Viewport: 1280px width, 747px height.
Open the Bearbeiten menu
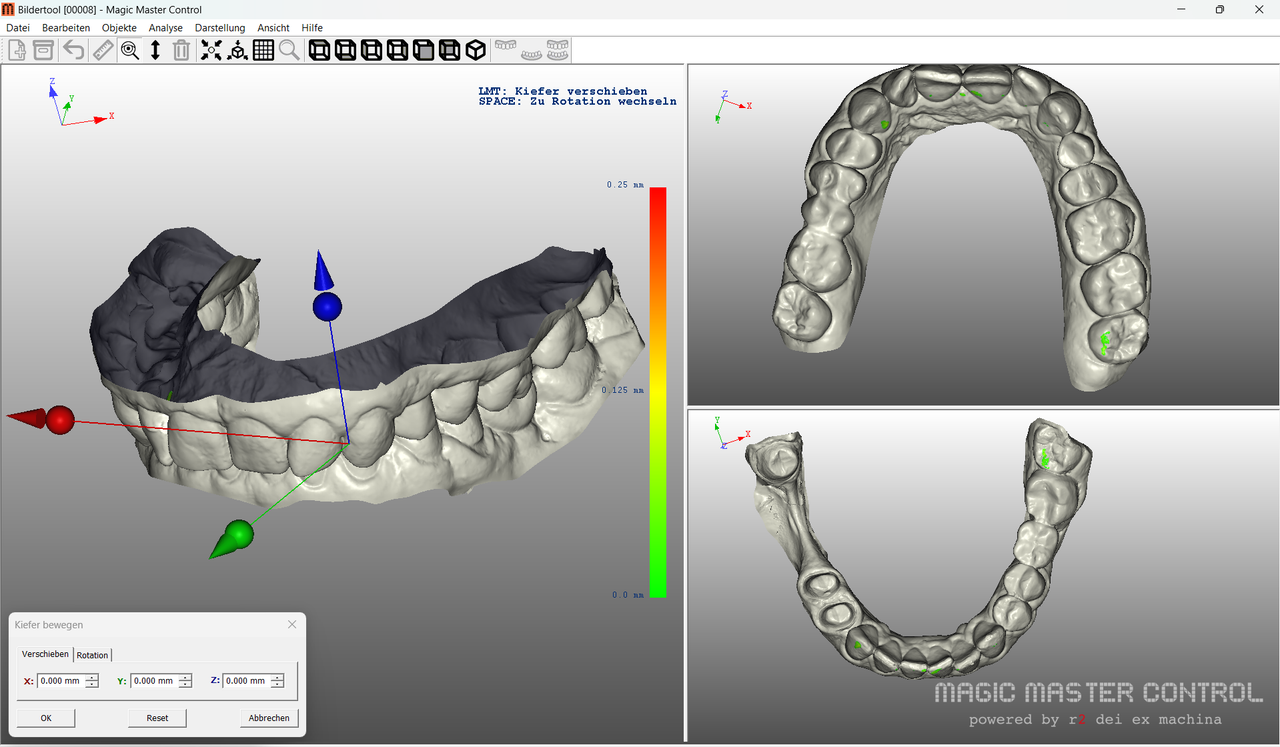[x=66, y=28]
